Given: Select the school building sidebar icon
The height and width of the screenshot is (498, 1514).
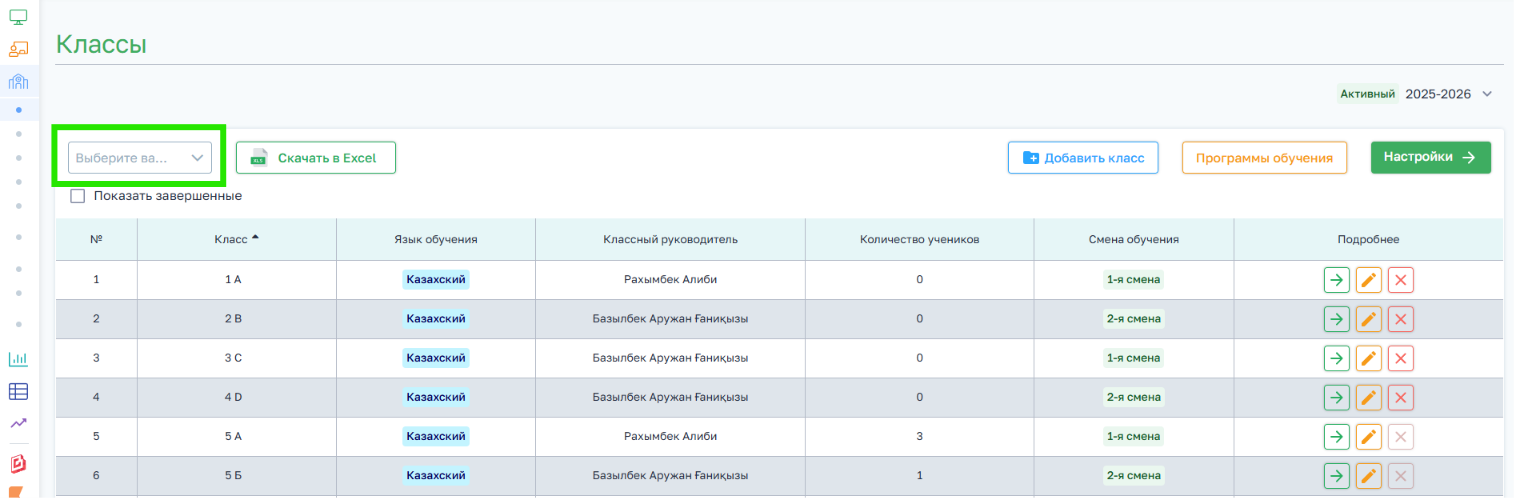Looking at the screenshot, I should pos(18,82).
